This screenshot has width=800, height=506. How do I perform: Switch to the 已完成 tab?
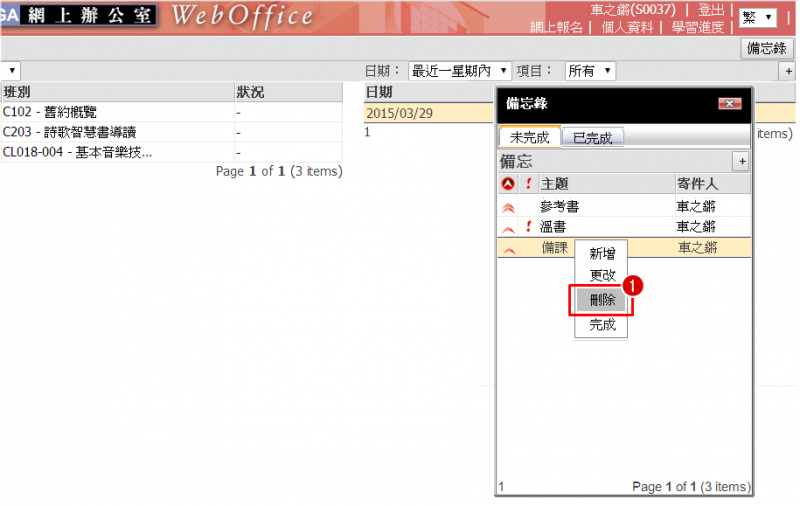(592, 138)
